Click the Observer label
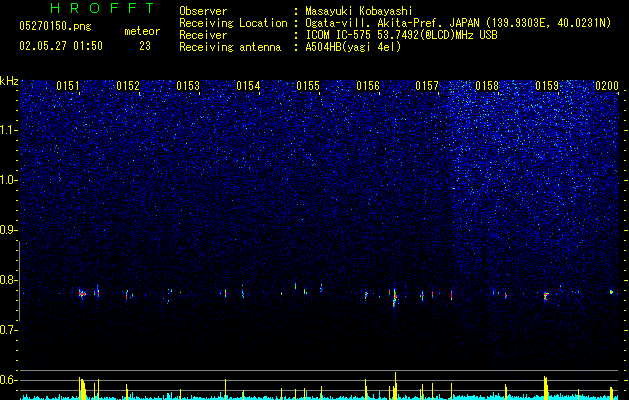The image size is (629, 400). [x=203, y=11]
